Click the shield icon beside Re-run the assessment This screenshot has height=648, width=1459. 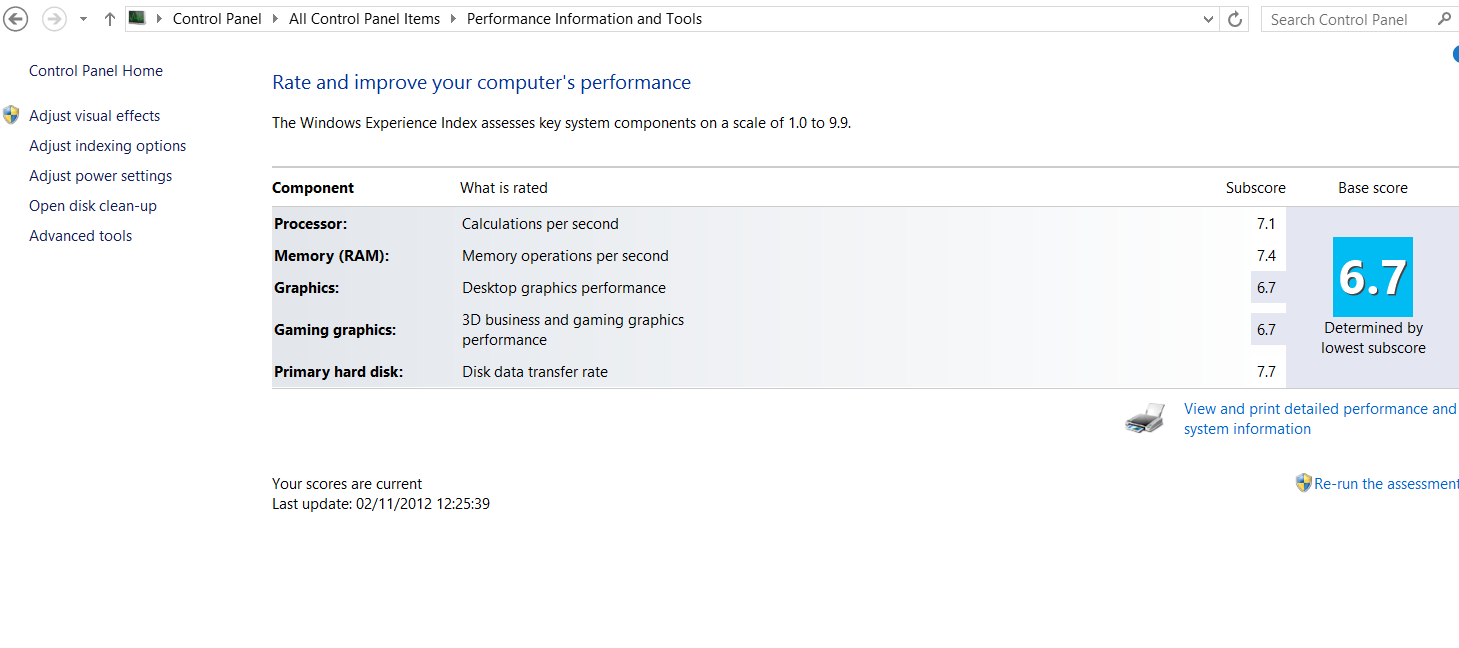[1303, 483]
